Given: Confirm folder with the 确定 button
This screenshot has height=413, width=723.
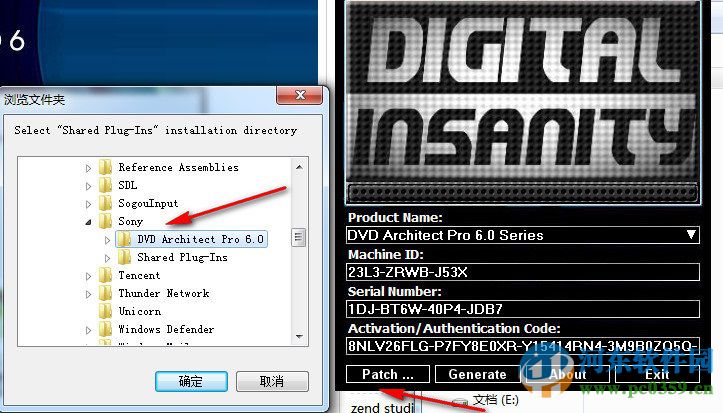Looking at the screenshot, I should pos(191,382).
